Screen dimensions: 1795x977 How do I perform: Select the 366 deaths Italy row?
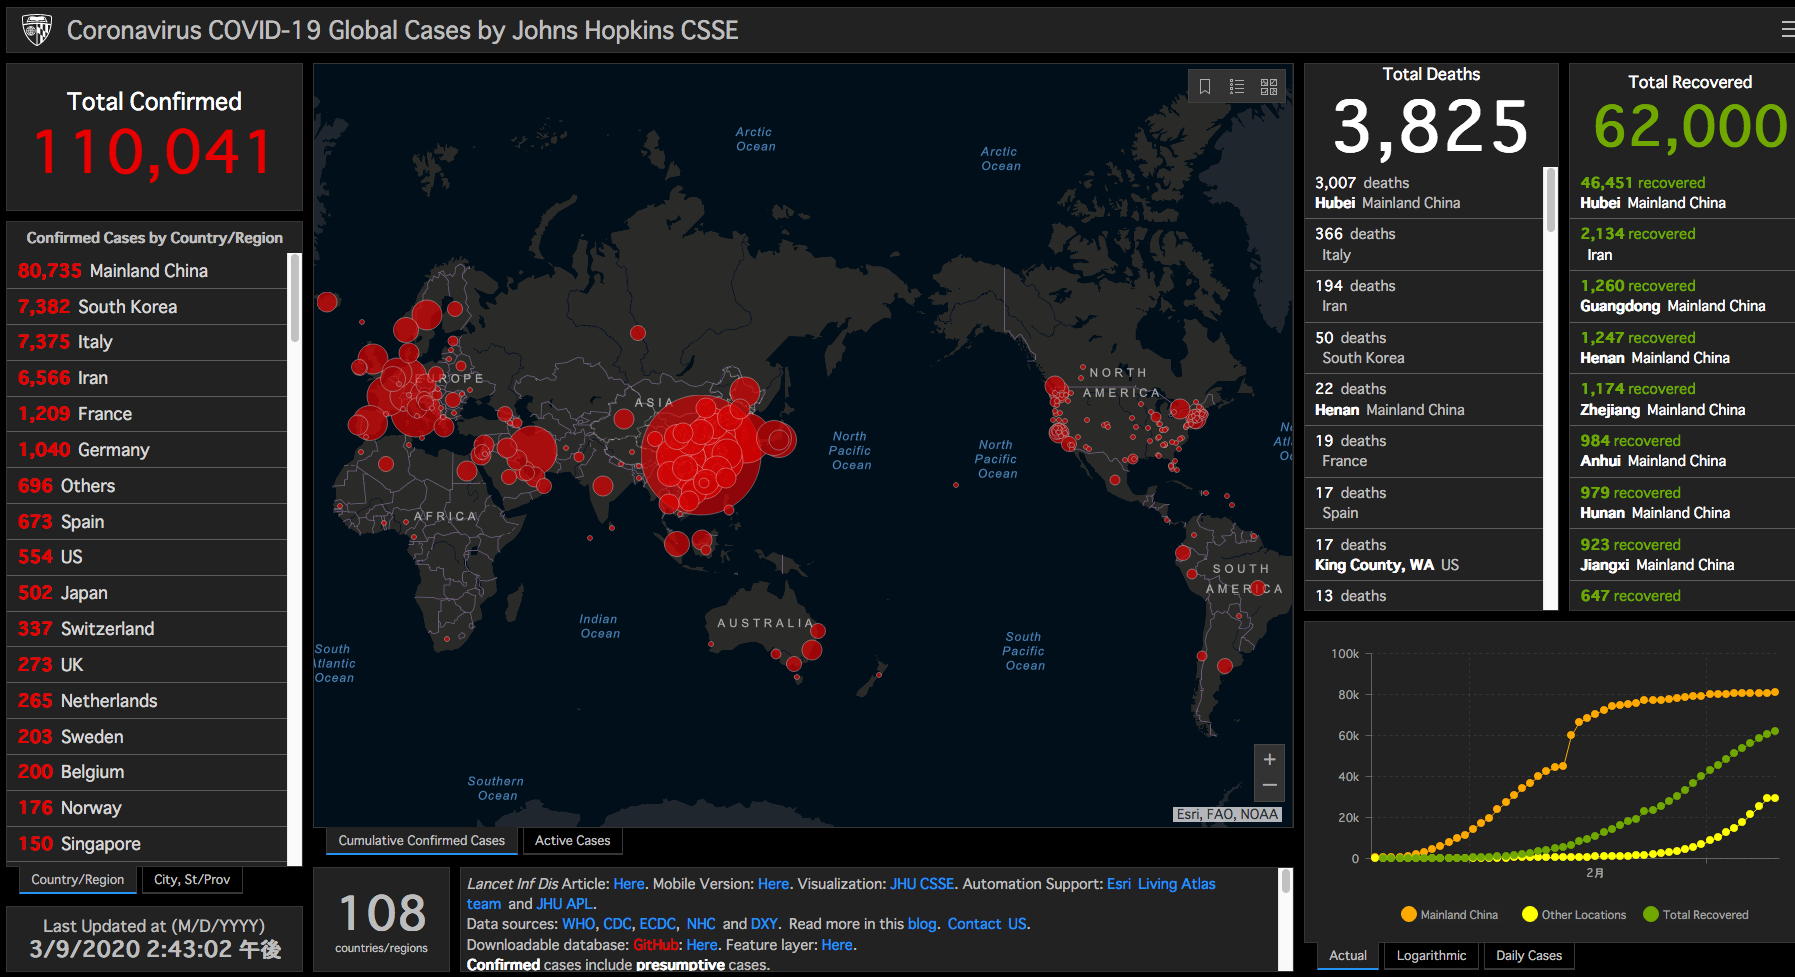[1424, 244]
